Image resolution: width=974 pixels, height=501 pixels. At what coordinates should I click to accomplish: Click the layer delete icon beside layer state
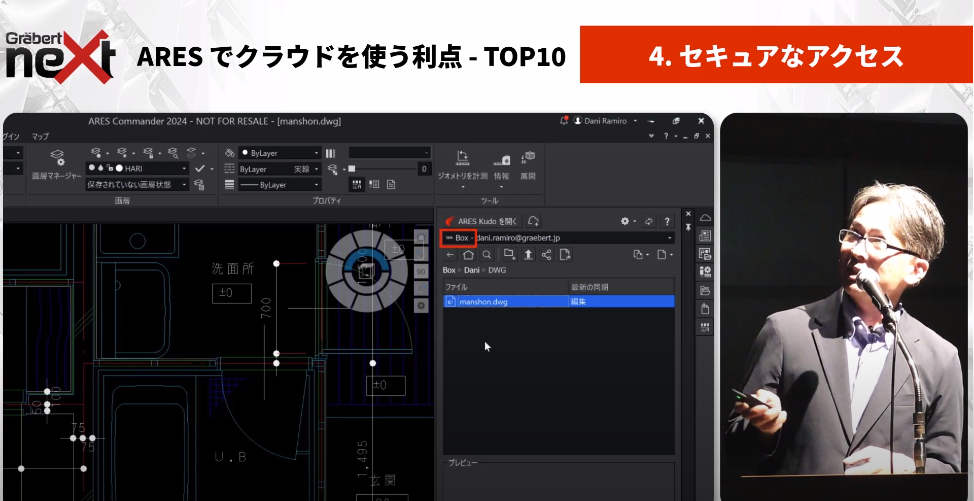pos(199,184)
